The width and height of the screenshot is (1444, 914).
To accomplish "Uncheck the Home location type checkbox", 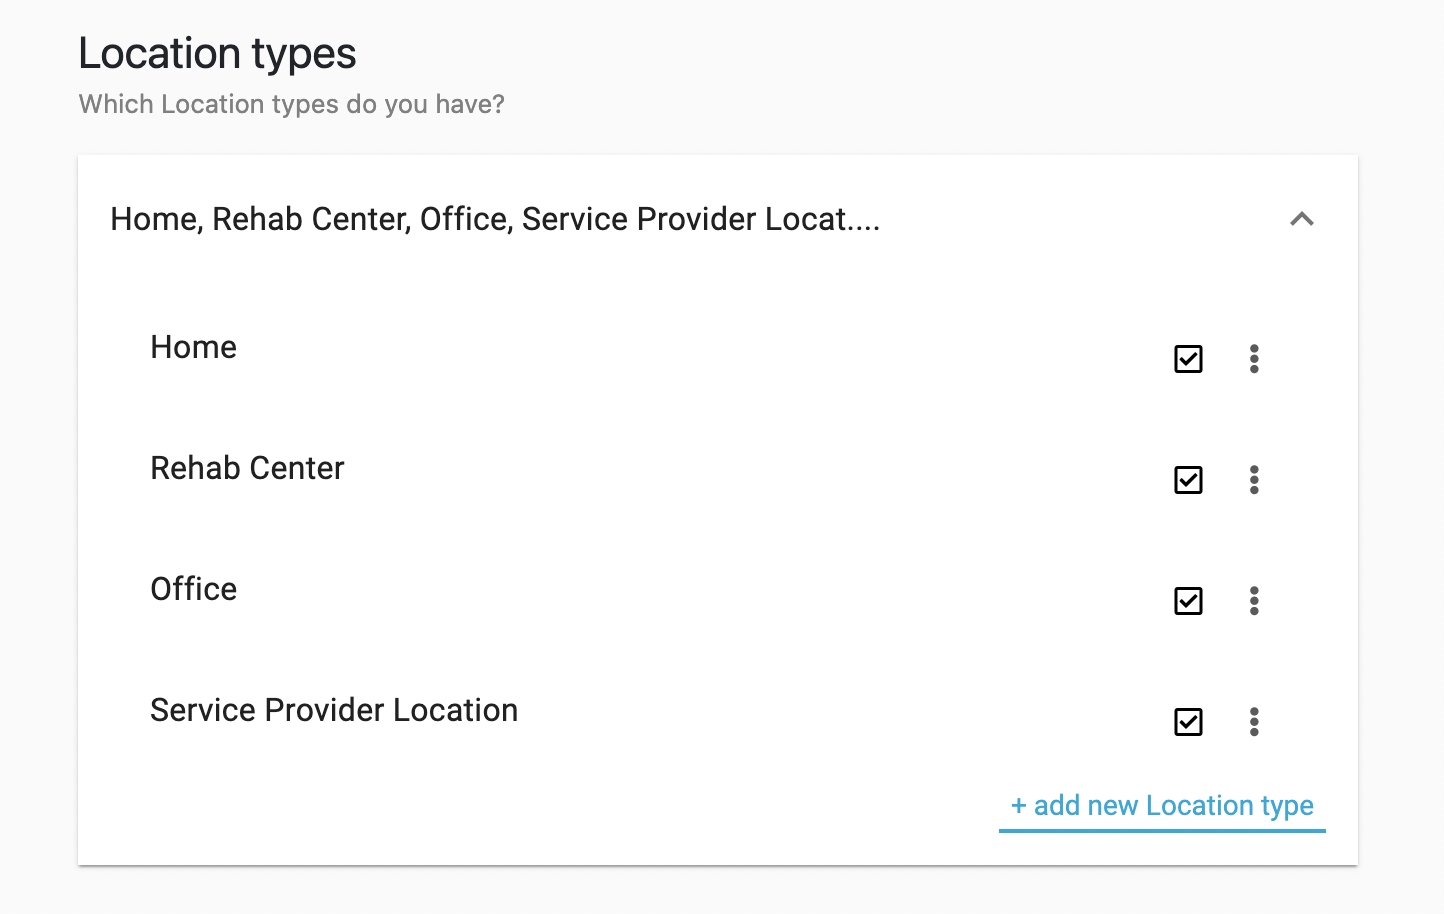I will pyautogui.click(x=1188, y=359).
